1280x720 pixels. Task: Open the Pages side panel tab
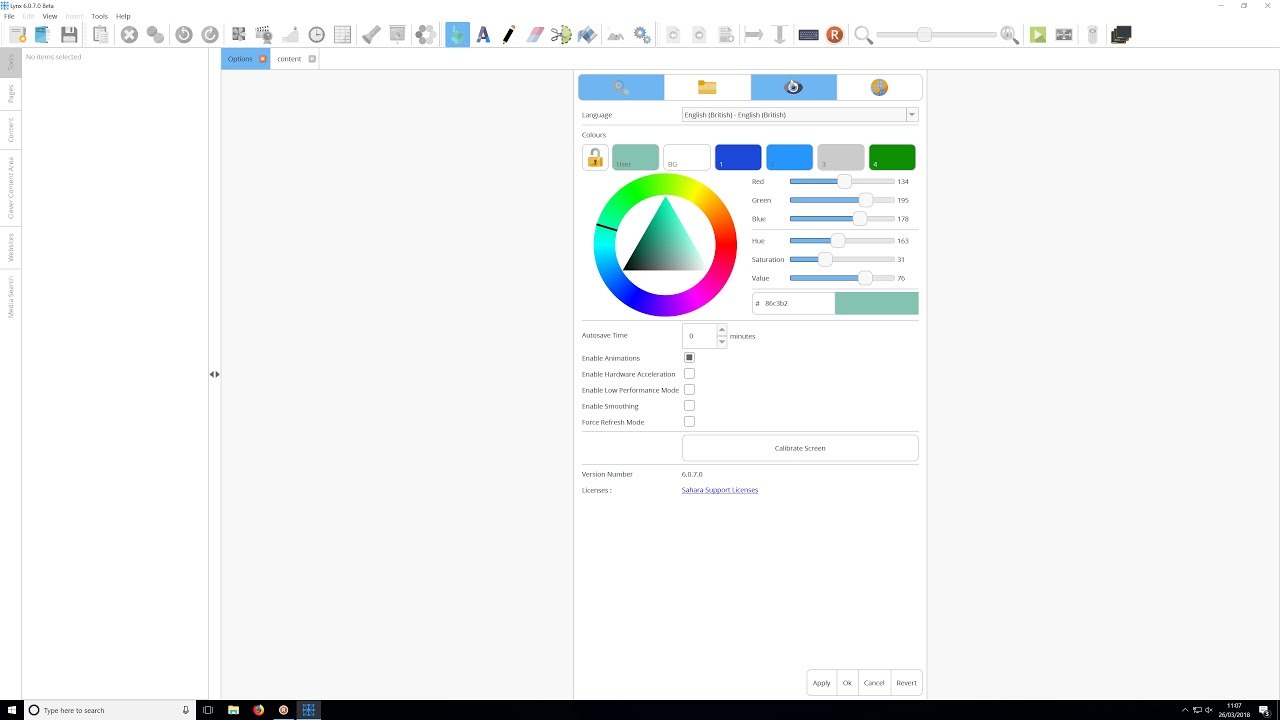[x=11, y=94]
